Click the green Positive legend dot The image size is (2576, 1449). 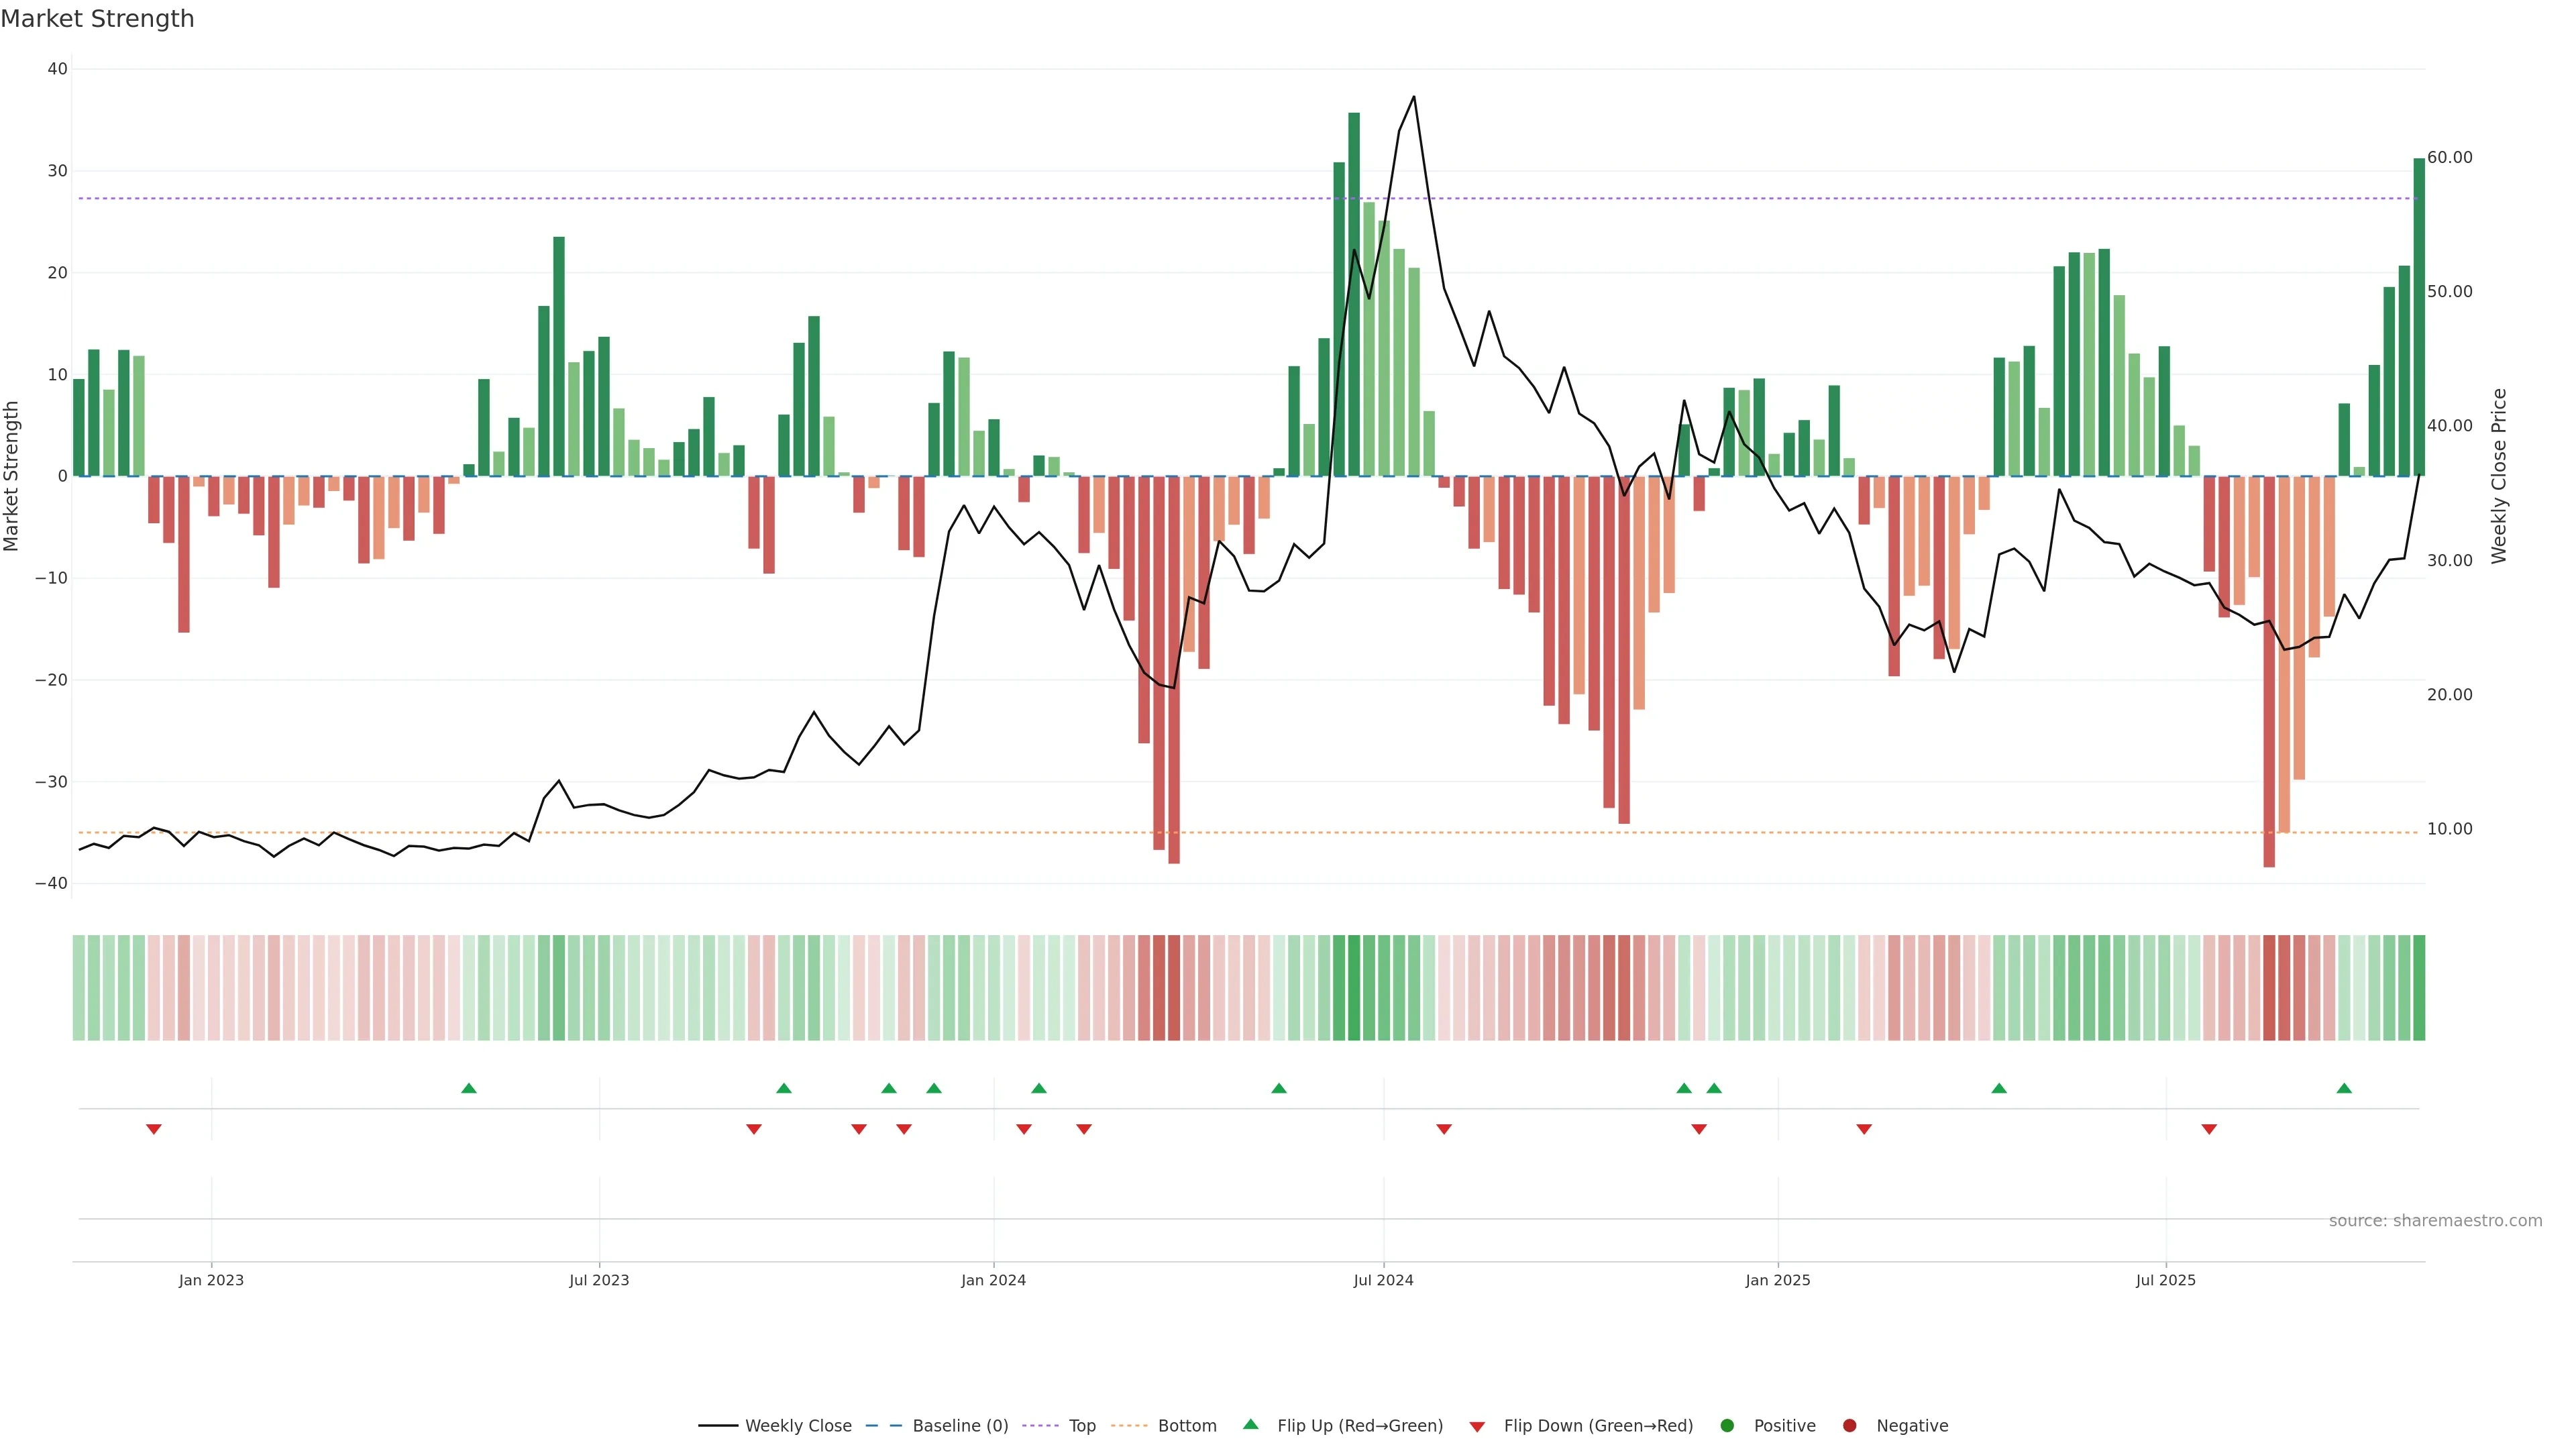(1727, 1425)
